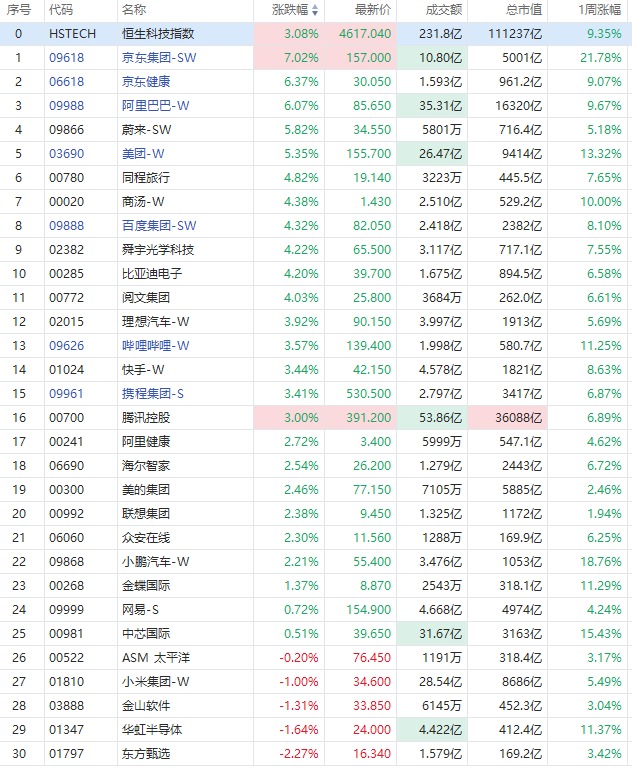The image size is (632, 768).
Task: Select 蔚来-SW name cell
Action: pyautogui.click(x=146, y=130)
